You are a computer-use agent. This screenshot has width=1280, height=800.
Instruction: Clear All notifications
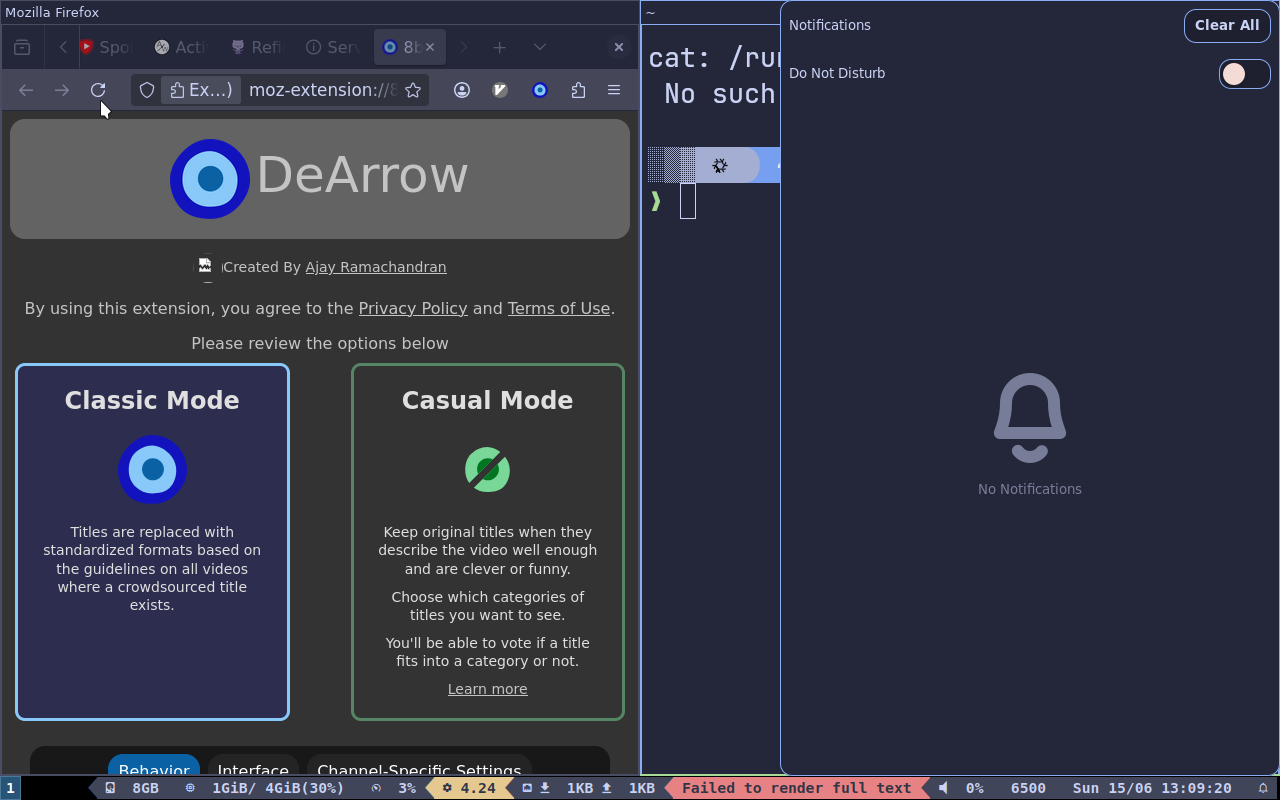pos(1227,26)
